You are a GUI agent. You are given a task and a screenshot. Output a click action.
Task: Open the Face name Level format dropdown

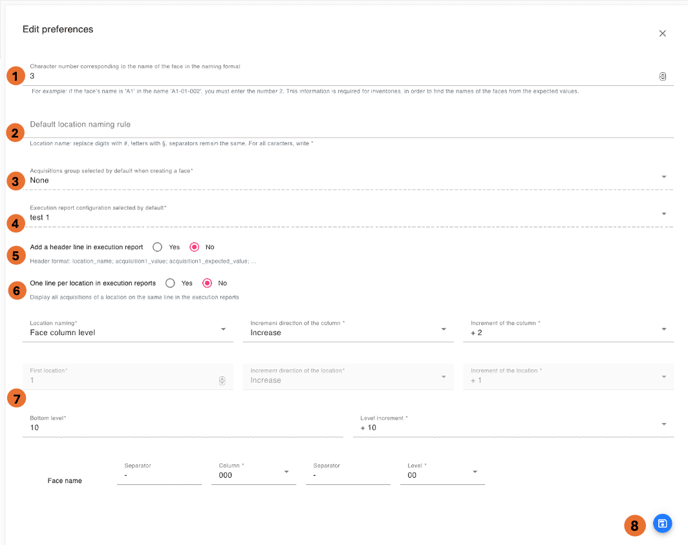pos(442,475)
